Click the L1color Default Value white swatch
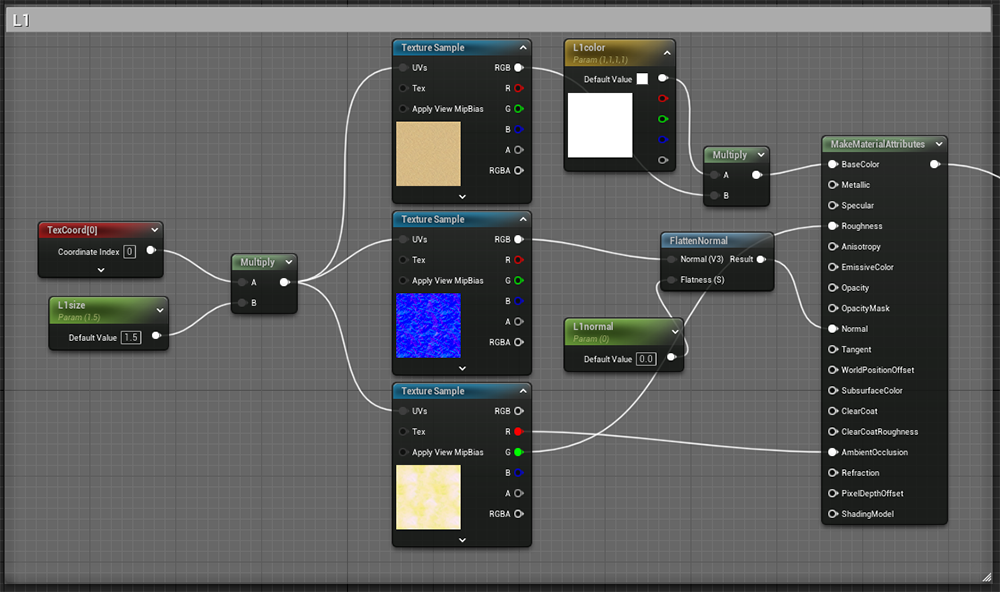This screenshot has height=592, width=1000. [x=642, y=79]
